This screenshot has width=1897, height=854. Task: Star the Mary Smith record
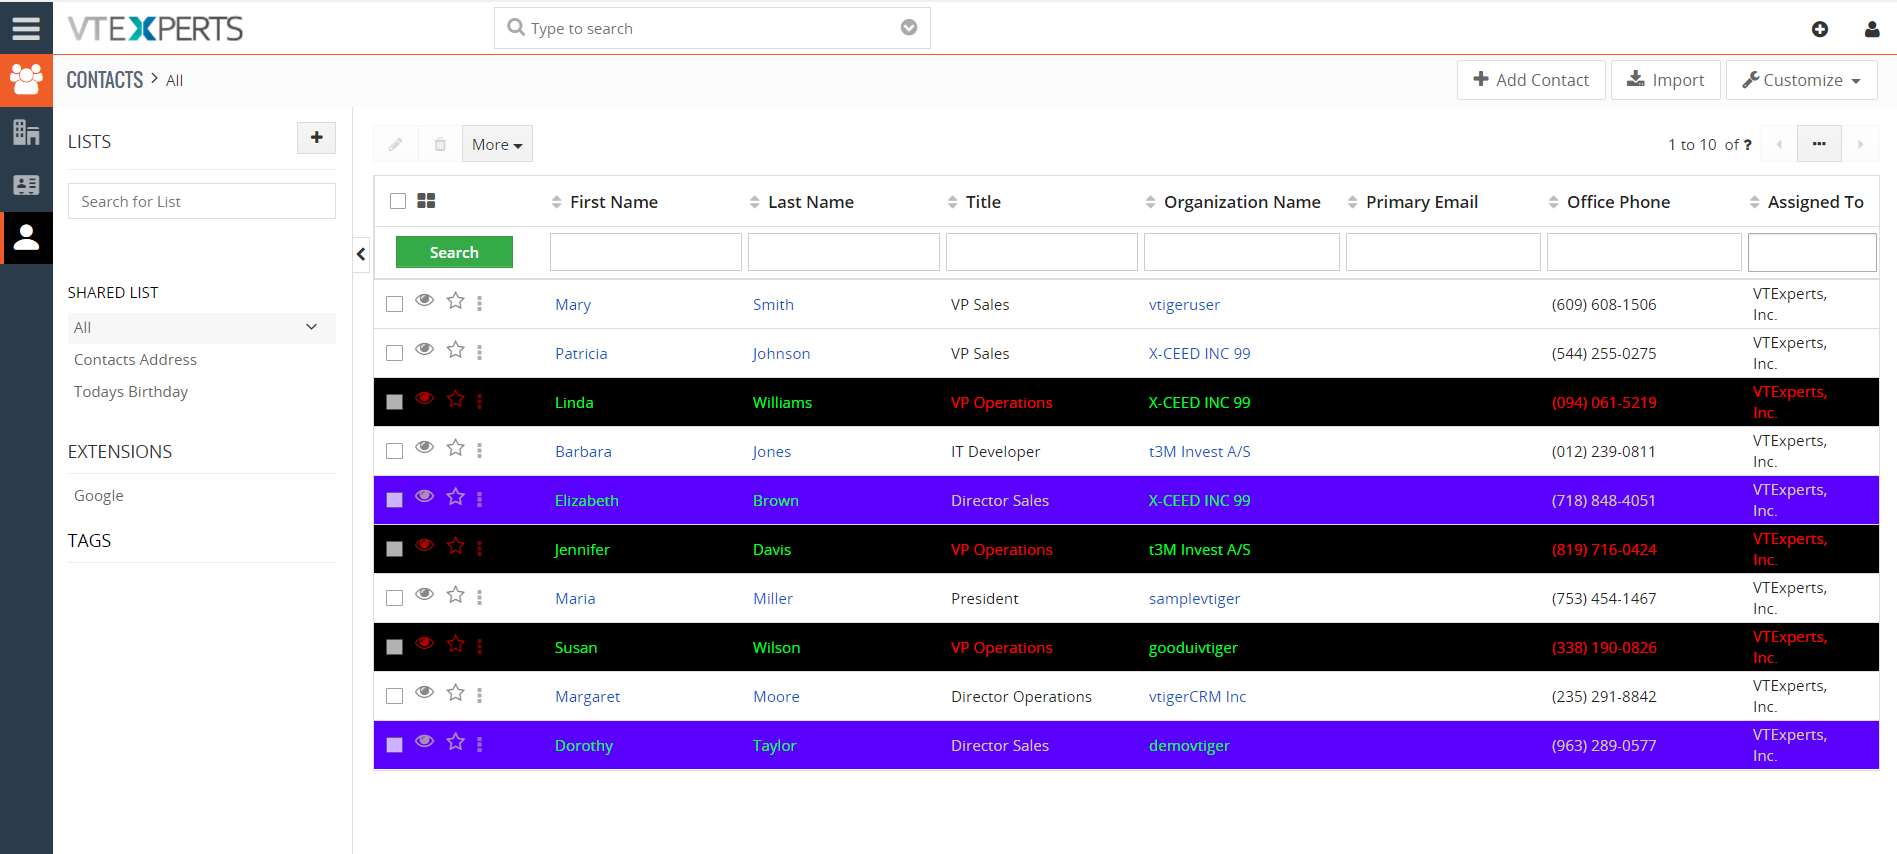click(x=456, y=301)
